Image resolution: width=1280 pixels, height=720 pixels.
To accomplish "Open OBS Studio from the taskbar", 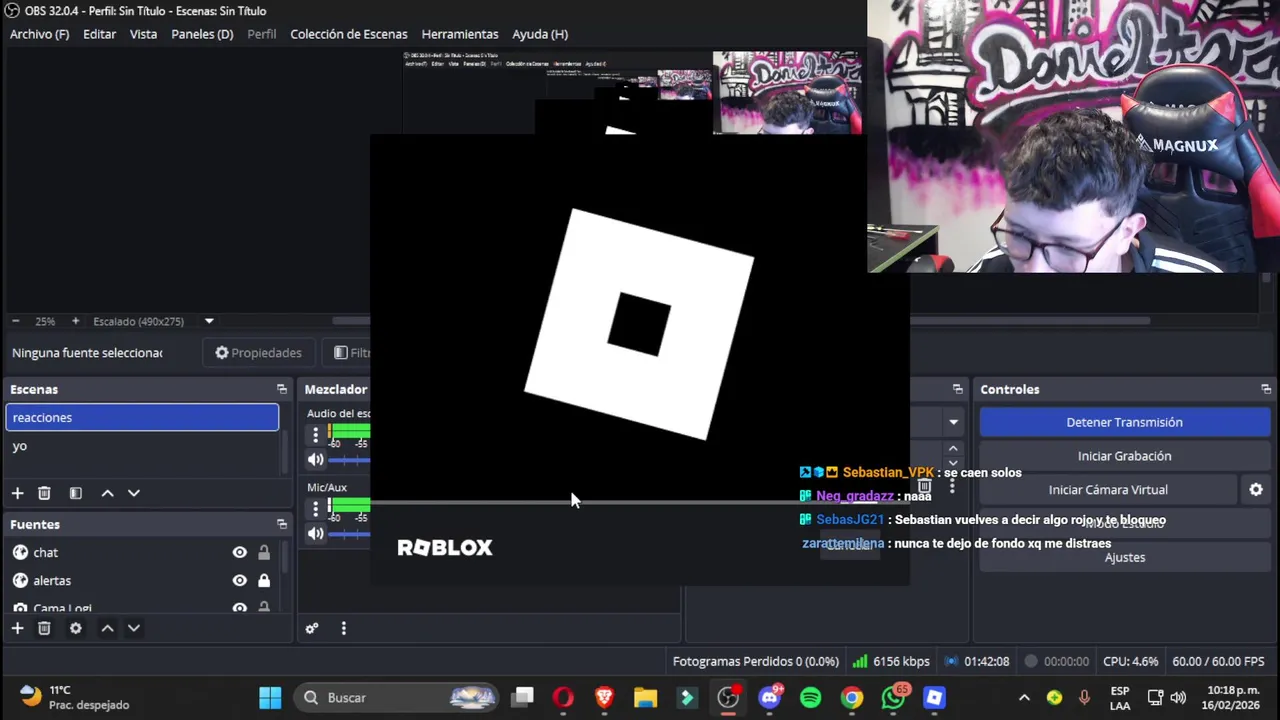I will pos(728,697).
